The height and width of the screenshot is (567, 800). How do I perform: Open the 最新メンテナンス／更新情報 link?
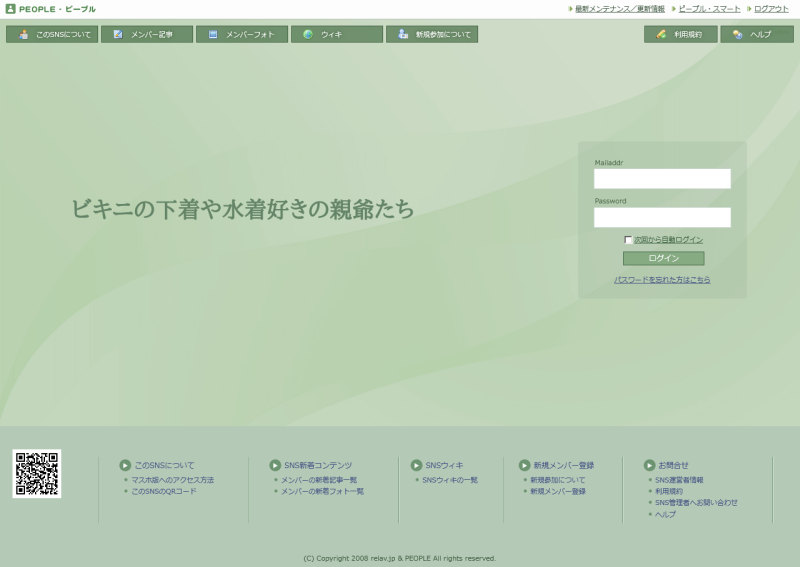[620, 9]
